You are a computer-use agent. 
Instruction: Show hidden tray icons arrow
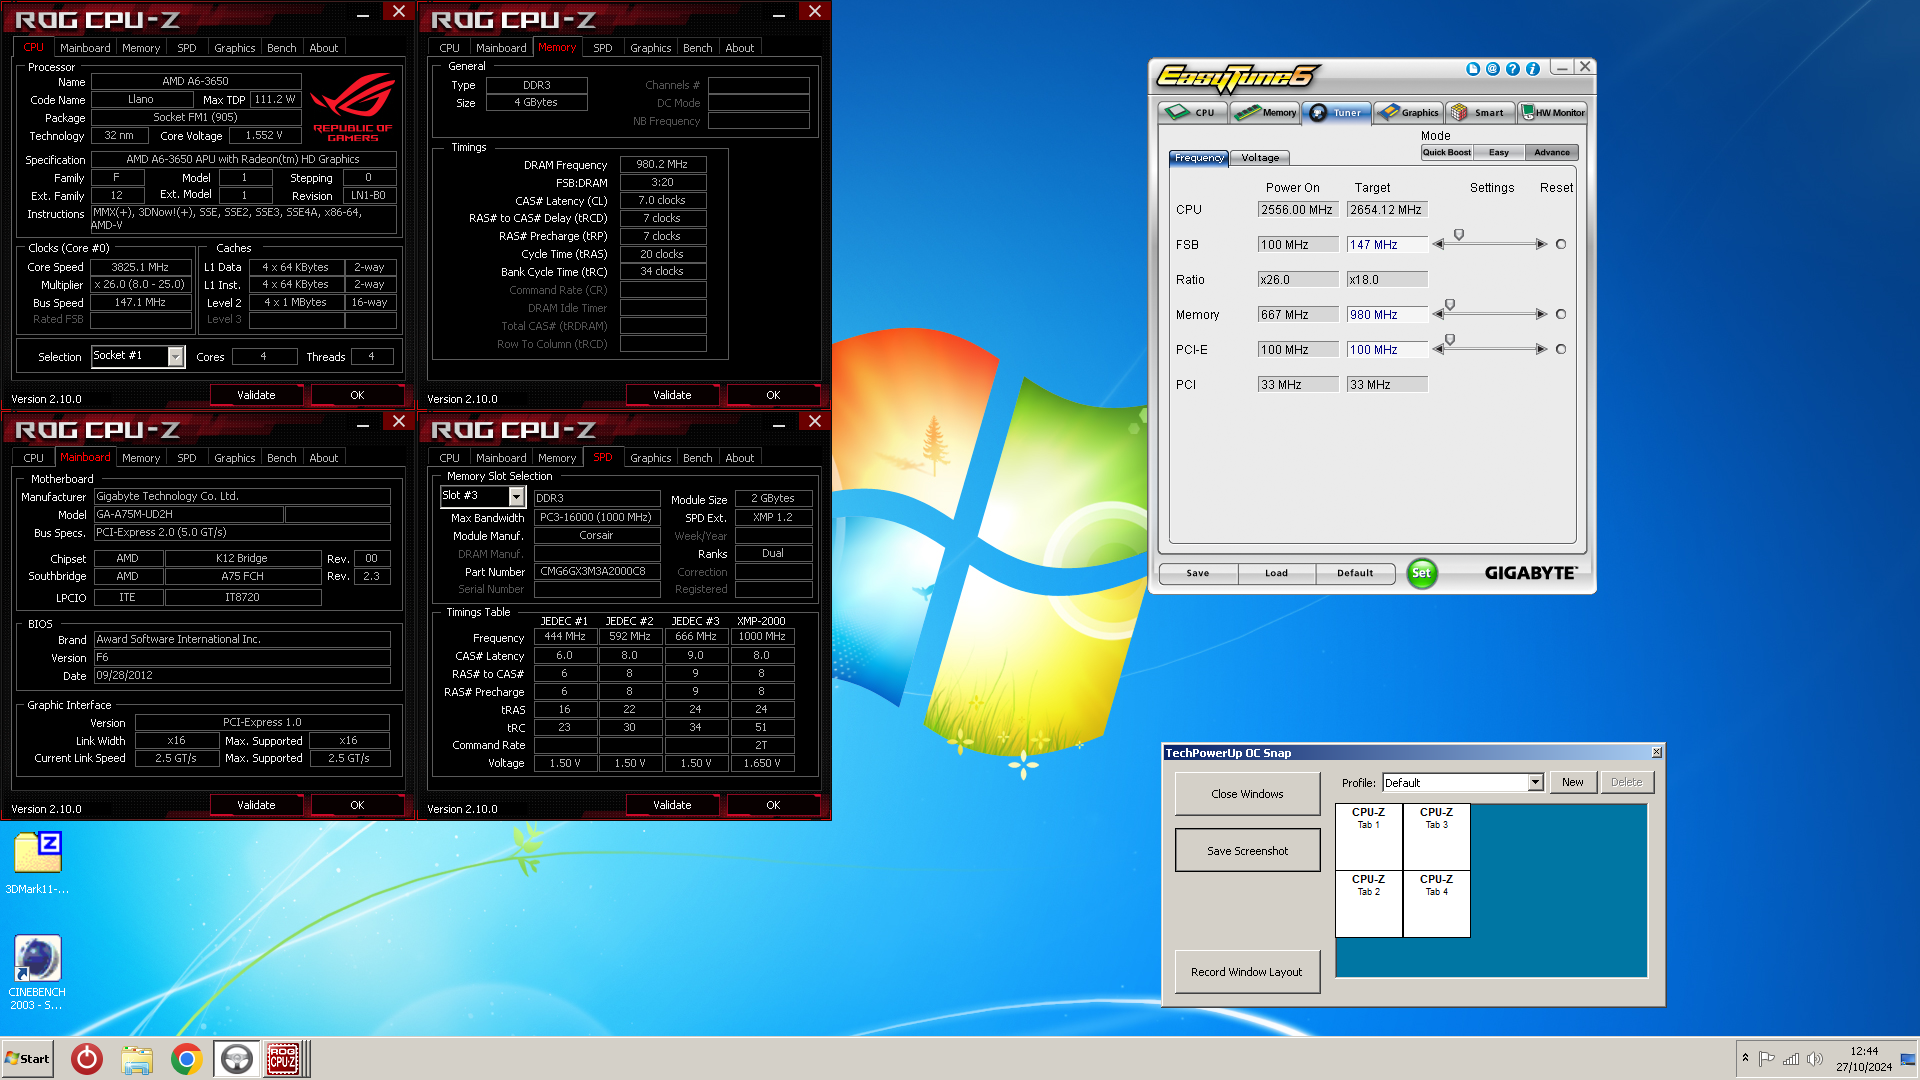click(x=1745, y=1058)
